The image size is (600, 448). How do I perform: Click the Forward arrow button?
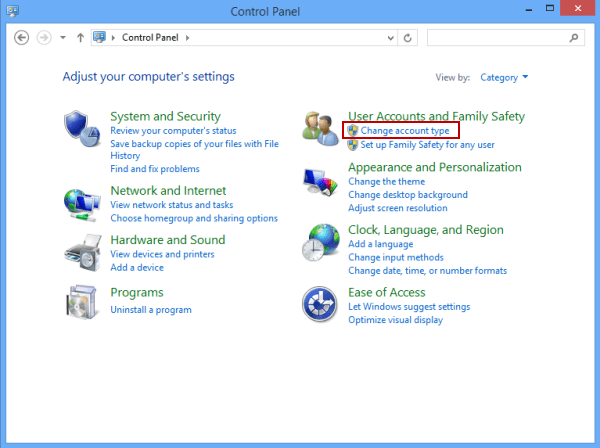[44, 38]
